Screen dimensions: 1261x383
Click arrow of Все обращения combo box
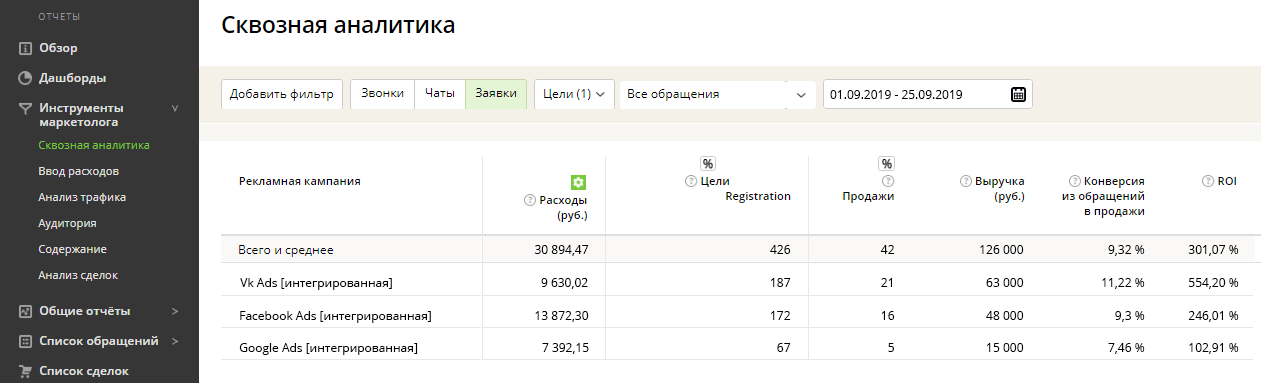(801, 95)
